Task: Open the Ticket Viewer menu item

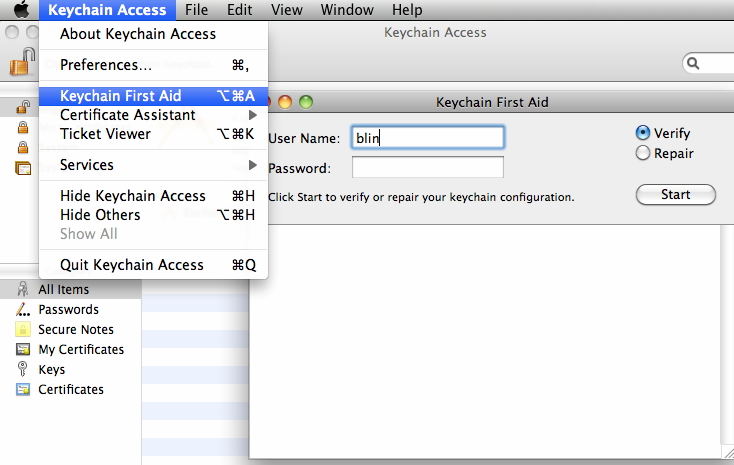Action: [105, 134]
